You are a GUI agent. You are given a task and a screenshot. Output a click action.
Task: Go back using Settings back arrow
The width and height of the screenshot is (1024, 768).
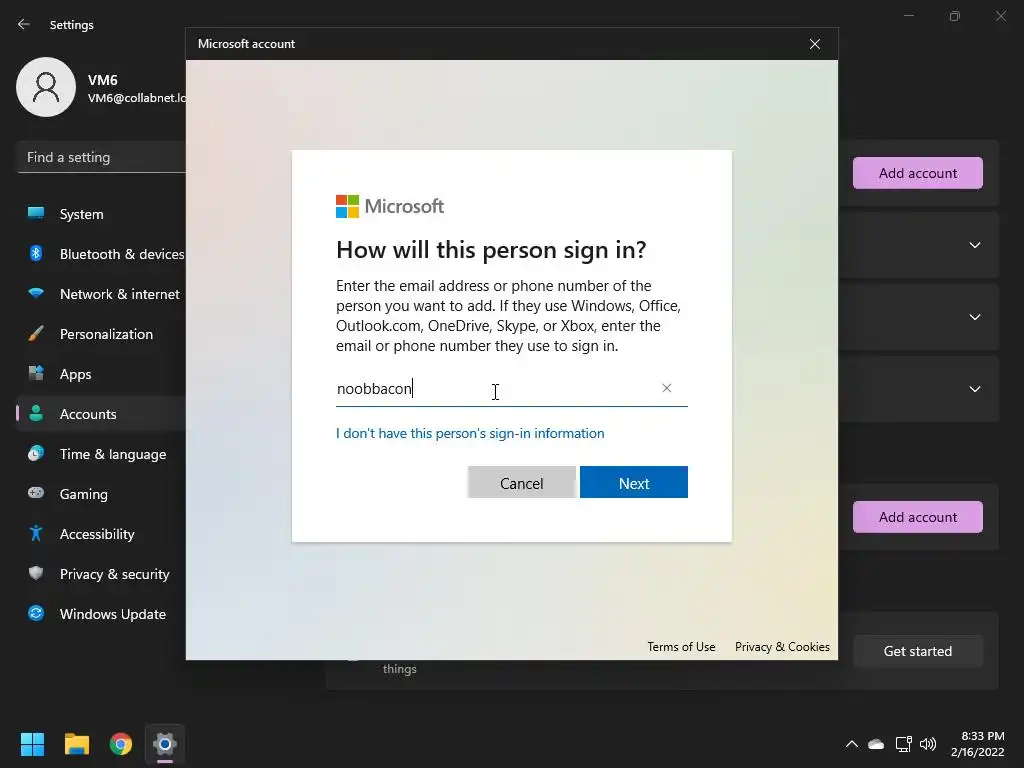click(24, 24)
